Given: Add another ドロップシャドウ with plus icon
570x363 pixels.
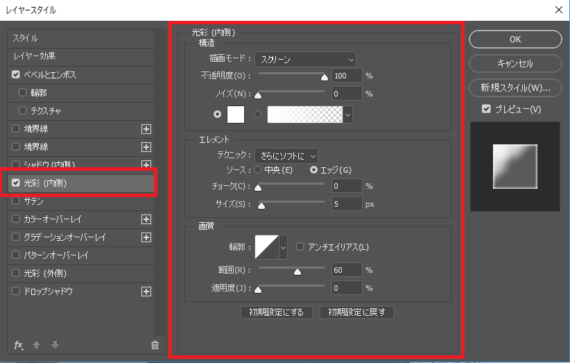Looking at the screenshot, I should 146,291.
